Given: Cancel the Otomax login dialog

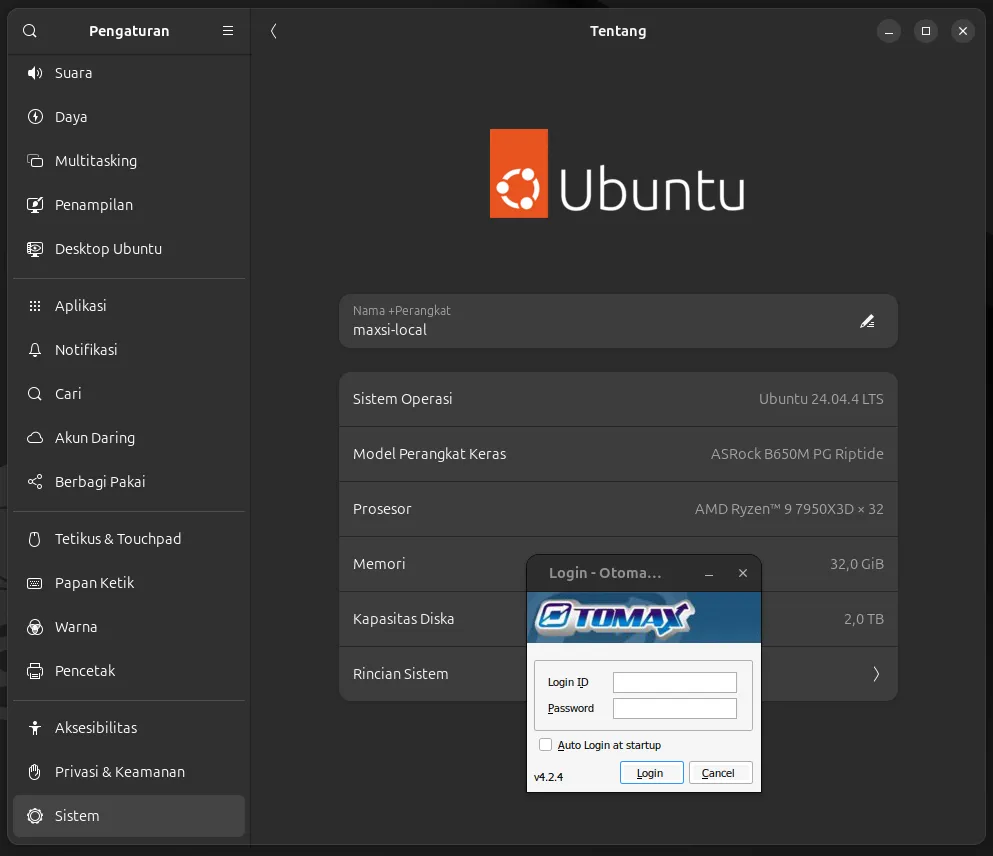Looking at the screenshot, I should pyautogui.click(x=720, y=772).
